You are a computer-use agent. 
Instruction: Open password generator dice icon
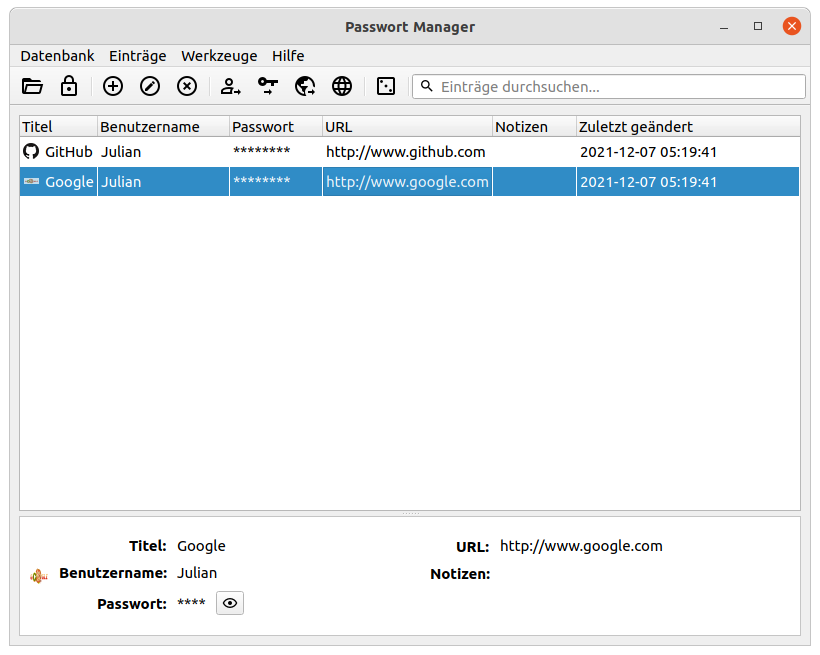(x=386, y=86)
